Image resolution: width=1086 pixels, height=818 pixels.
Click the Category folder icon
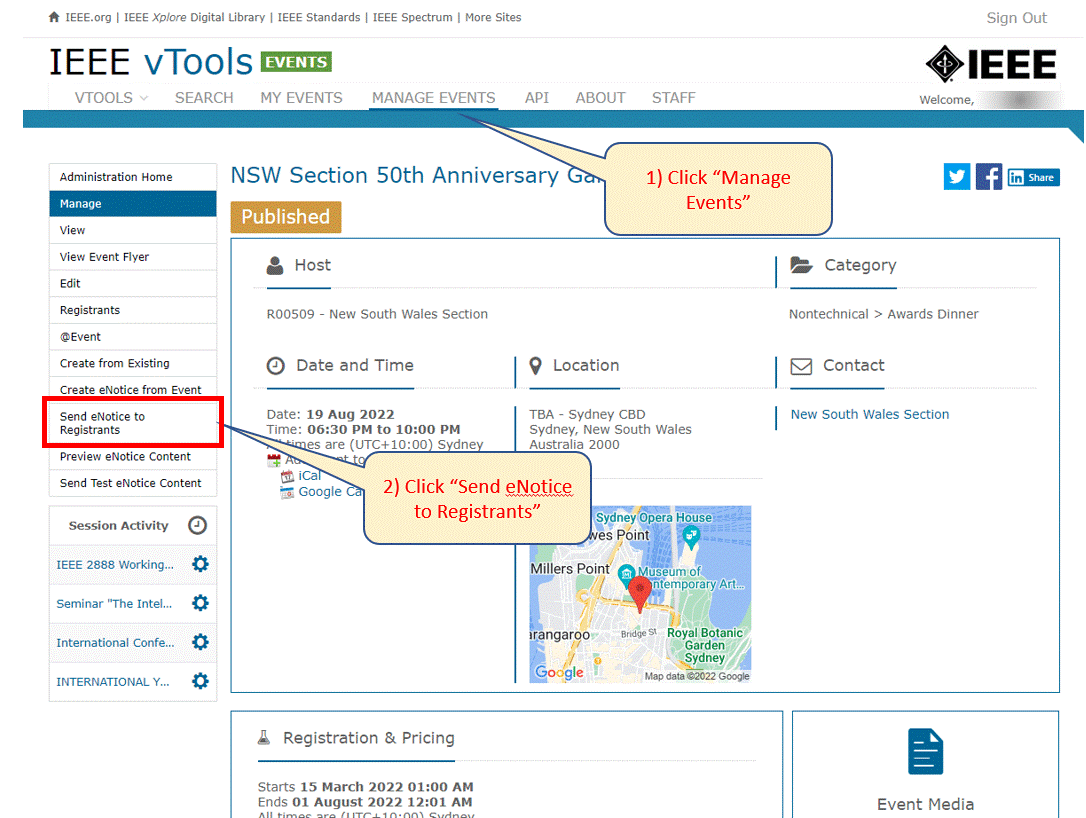(801, 265)
